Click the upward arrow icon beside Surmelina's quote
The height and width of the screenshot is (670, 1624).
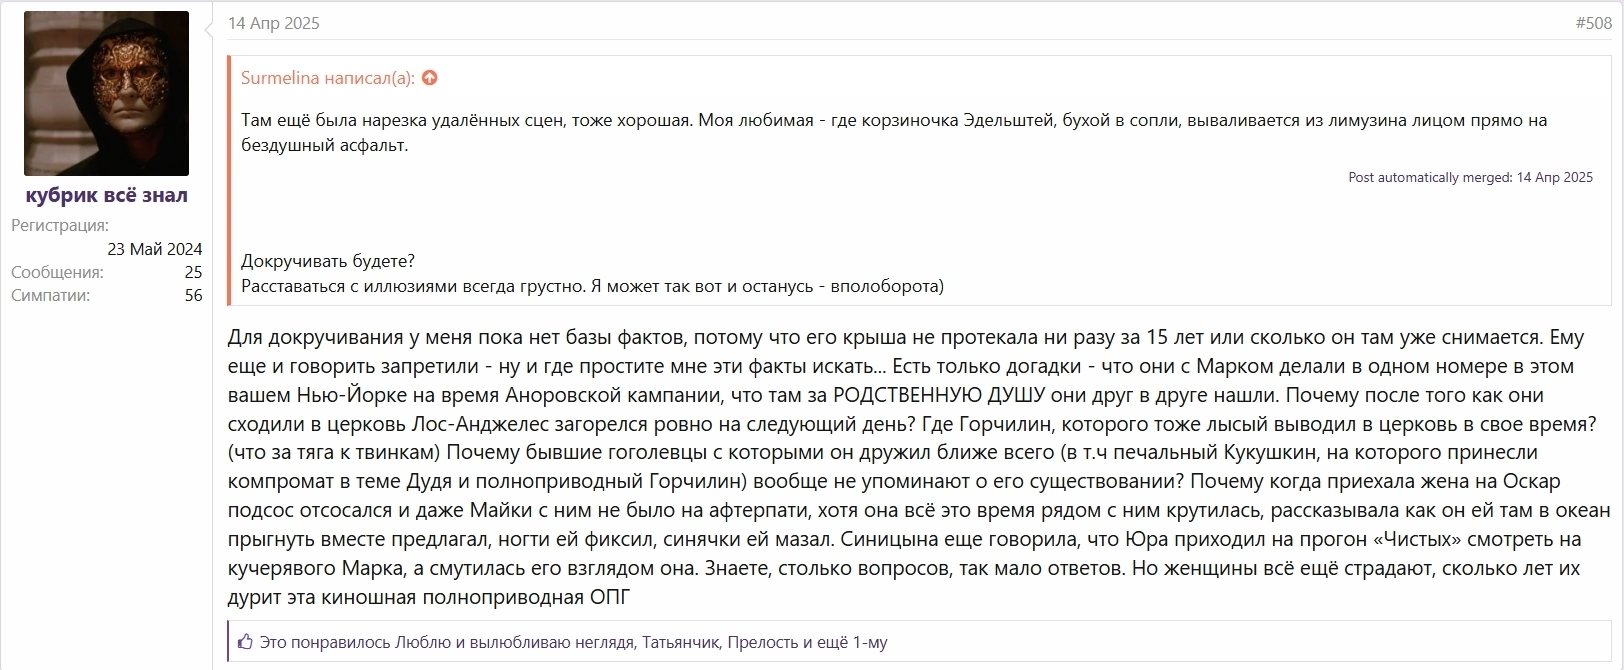(430, 78)
